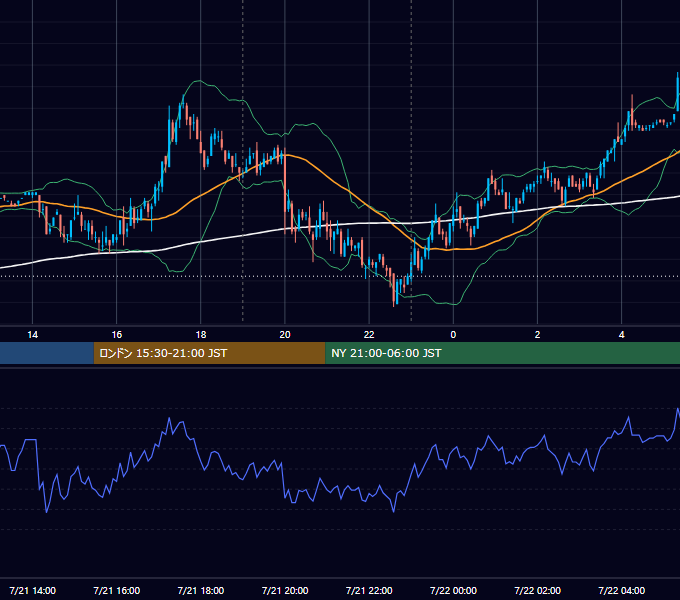The height and width of the screenshot is (600, 680).
Task: Click the 4 hour label on price chart axis
Action: pos(621,335)
